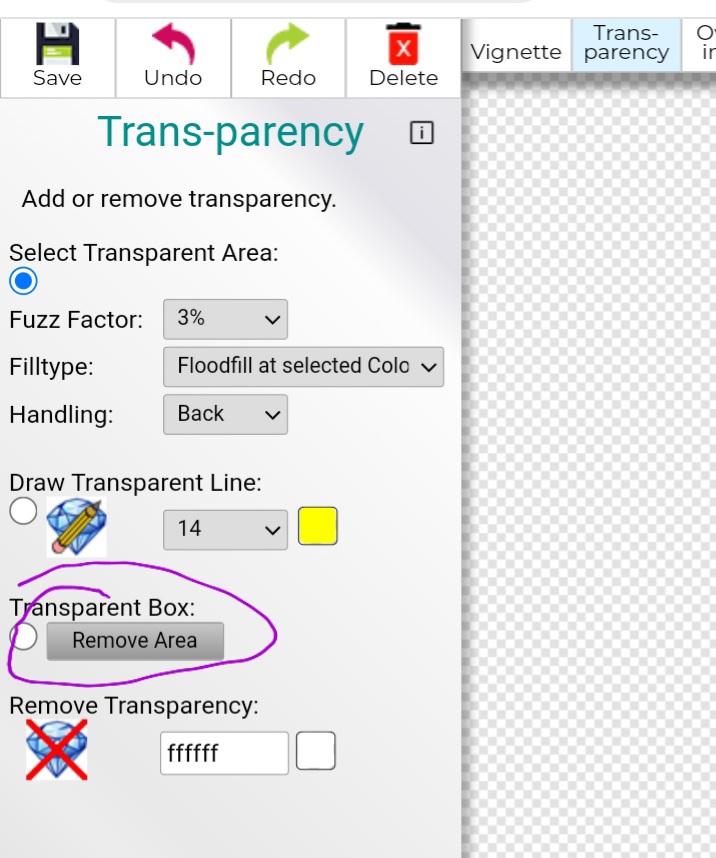Select the Transparent Area radio button
The height and width of the screenshot is (858, 716).
pyautogui.click(x=23, y=281)
